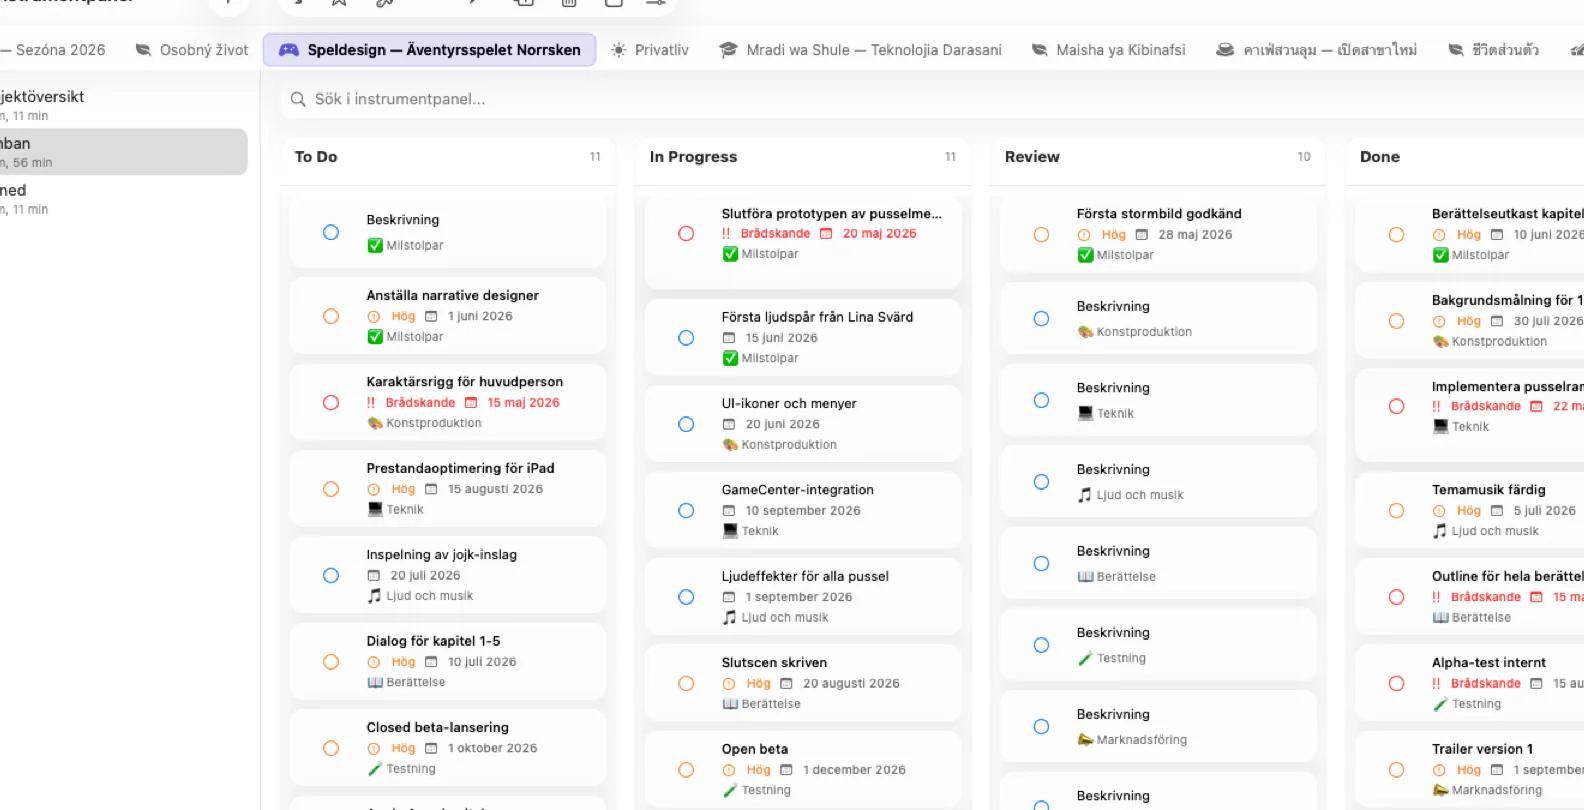Click the test tube icon on Closed beta-lansering
Viewport: 1584px width, 810px height.
click(x=374, y=769)
